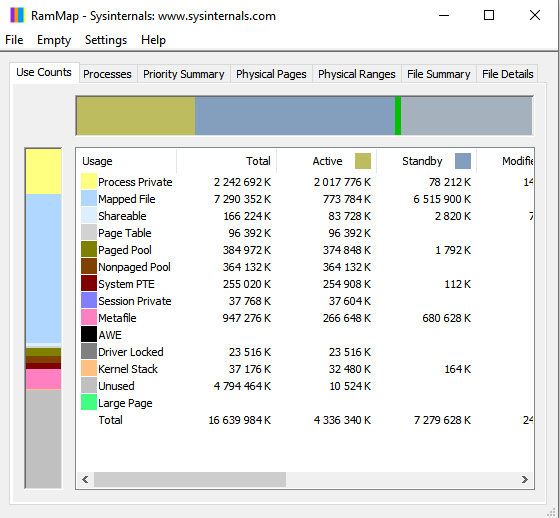The width and height of the screenshot is (560, 518).
Task: Select the Paged Pool row label
Action: (x=125, y=250)
